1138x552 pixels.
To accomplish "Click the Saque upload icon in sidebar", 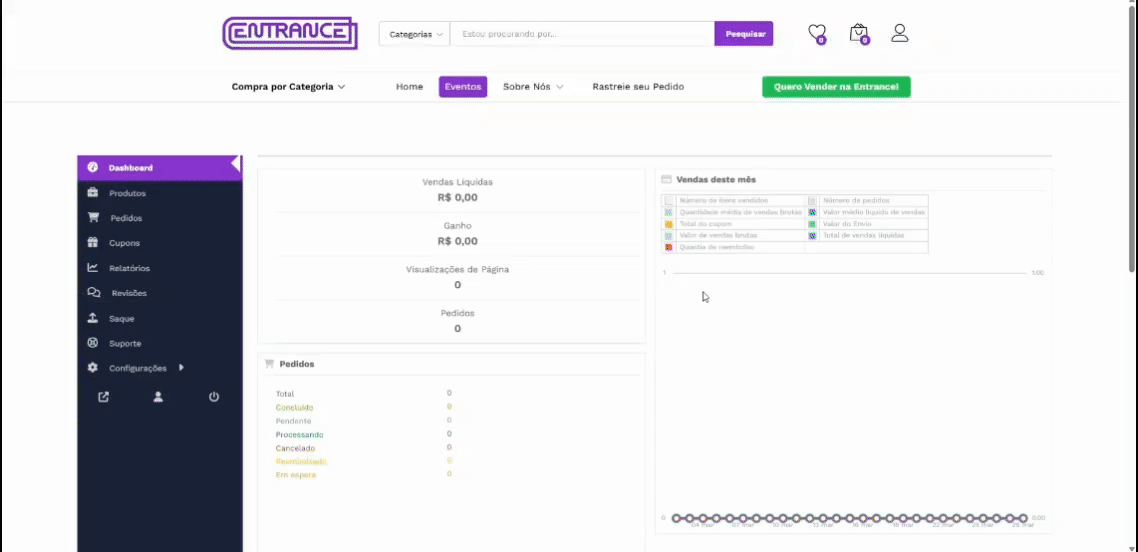I will [93, 318].
